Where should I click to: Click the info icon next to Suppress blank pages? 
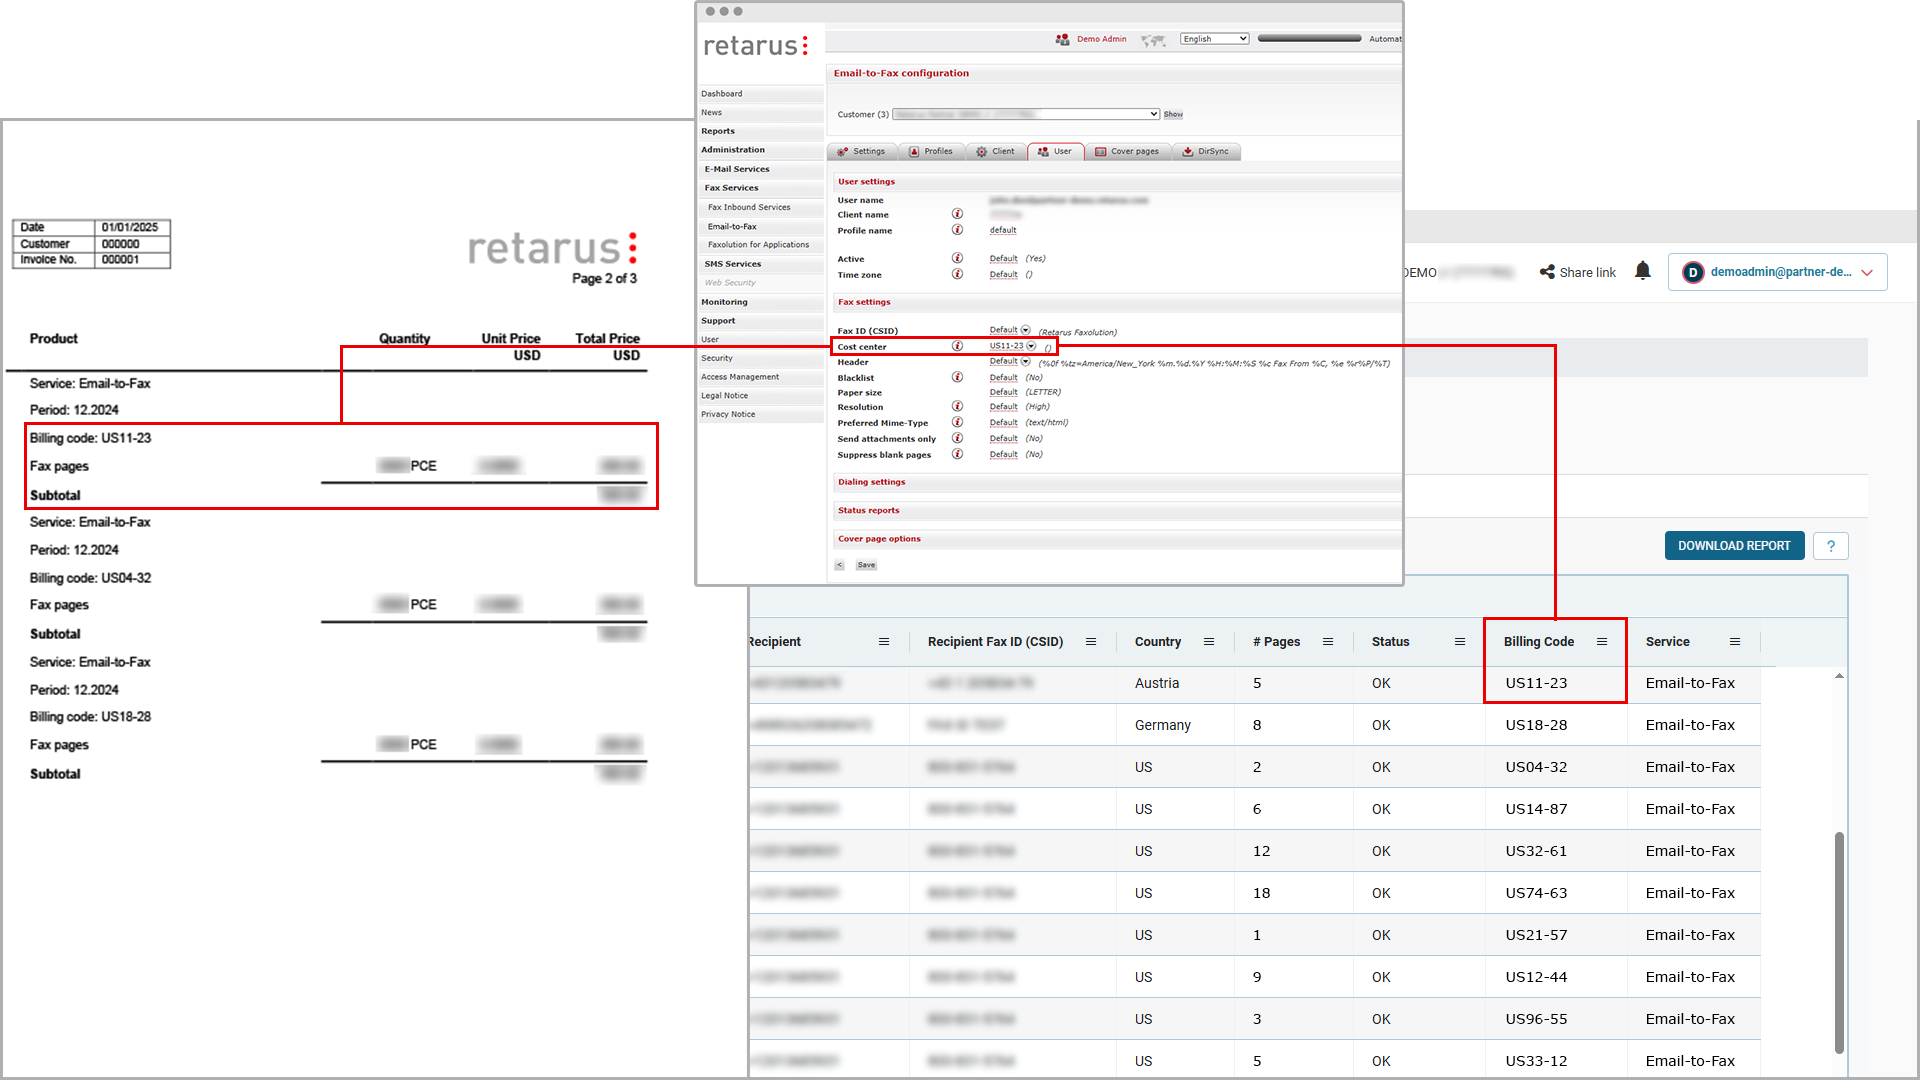pos(957,454)
